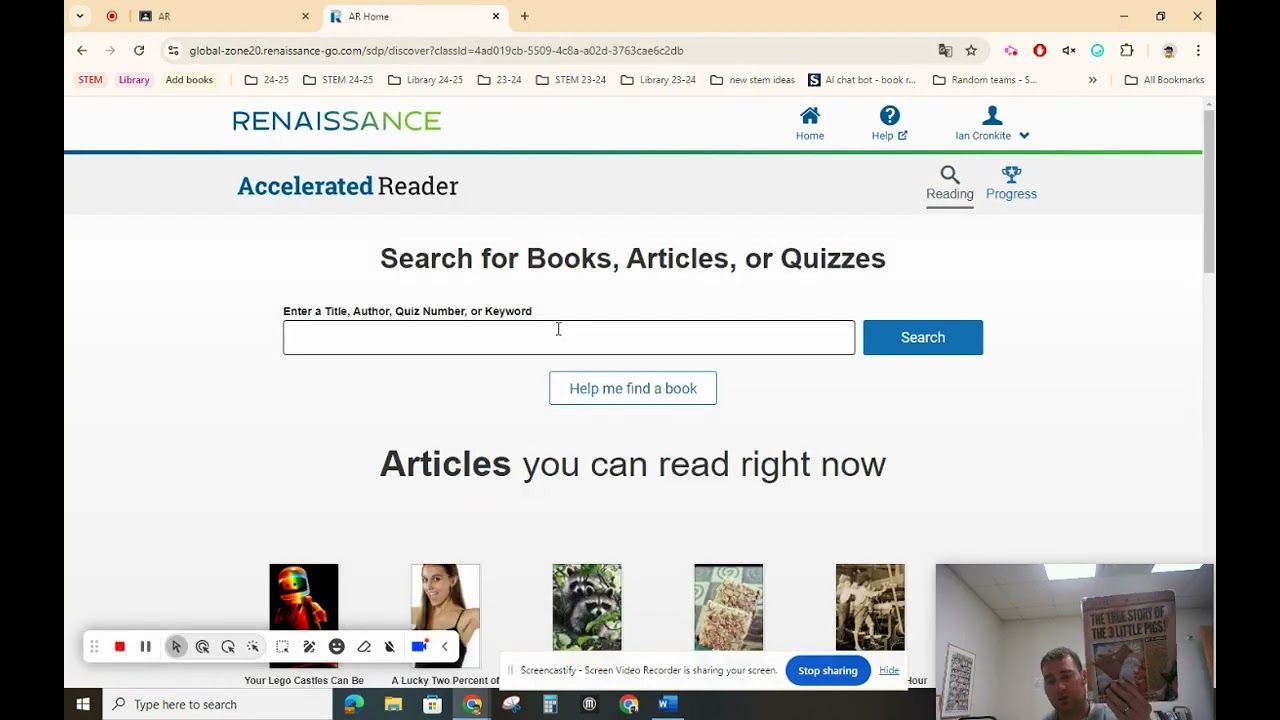This screenshot has height=720, width=1280.
Task: Go to the Renaissance Home icon
Action: click(x=810, y=124)
